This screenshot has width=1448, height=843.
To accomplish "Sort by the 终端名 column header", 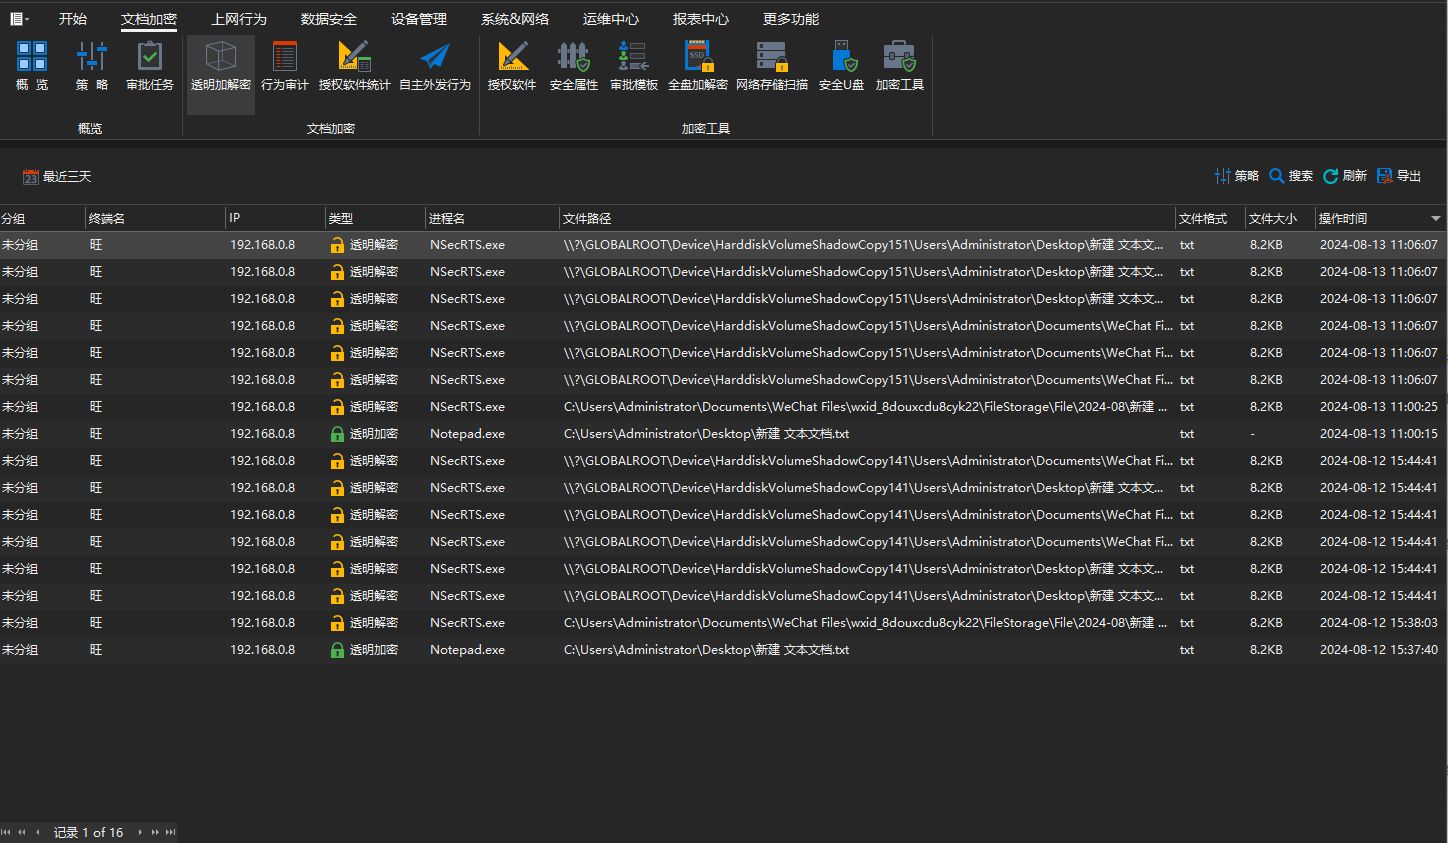I will tap(155, 218).
